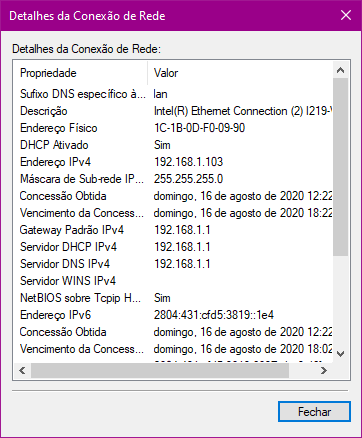Select the DHCP Ativado row
Image resolution: width=362 pixels, height=438 pixels.
[173, 145]
